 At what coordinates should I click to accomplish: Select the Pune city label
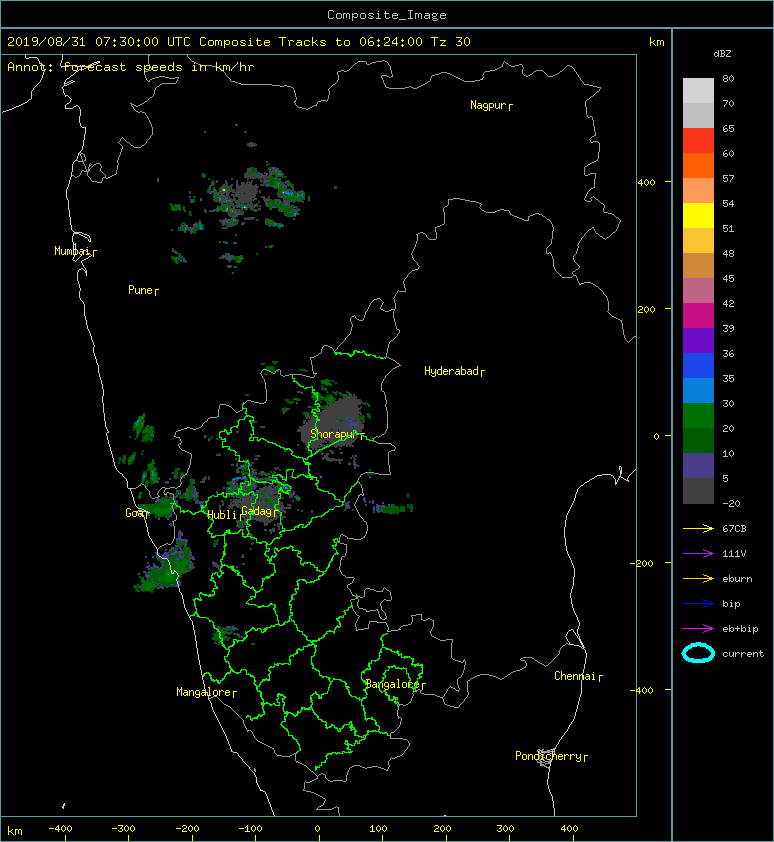point(143,291)
